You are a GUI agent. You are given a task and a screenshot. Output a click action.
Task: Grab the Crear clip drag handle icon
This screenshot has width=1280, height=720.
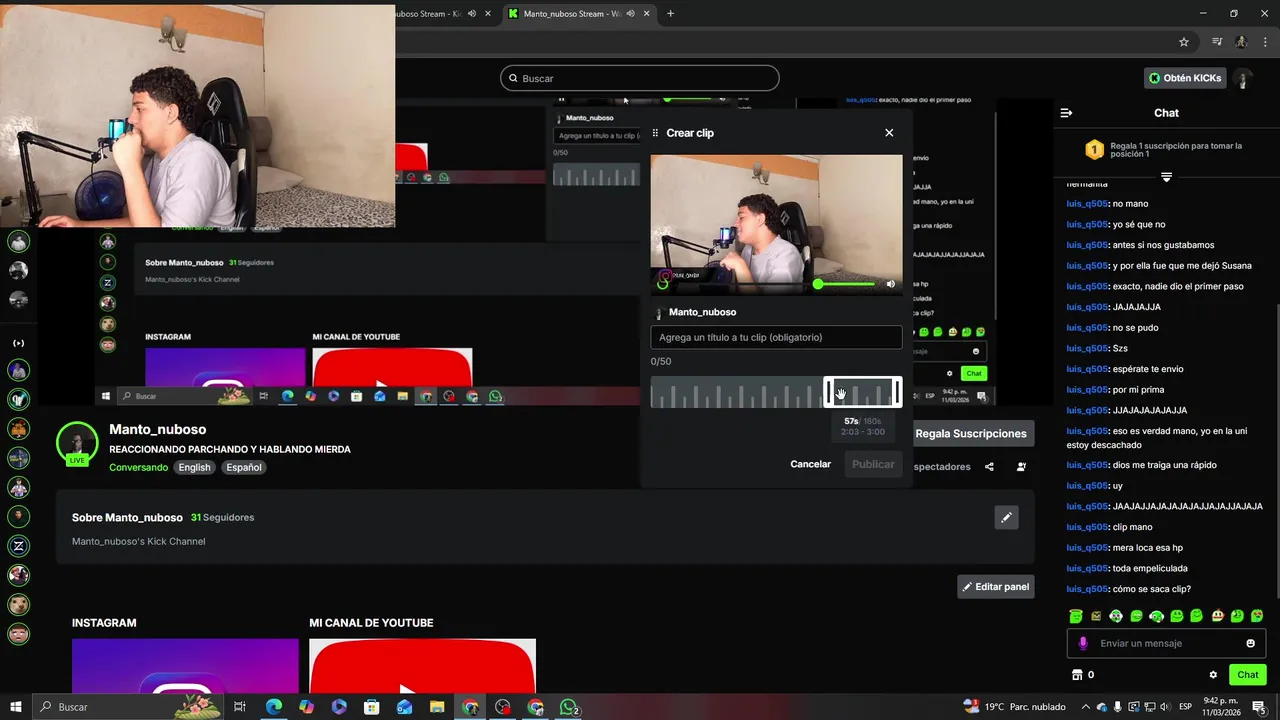(656, 133)
